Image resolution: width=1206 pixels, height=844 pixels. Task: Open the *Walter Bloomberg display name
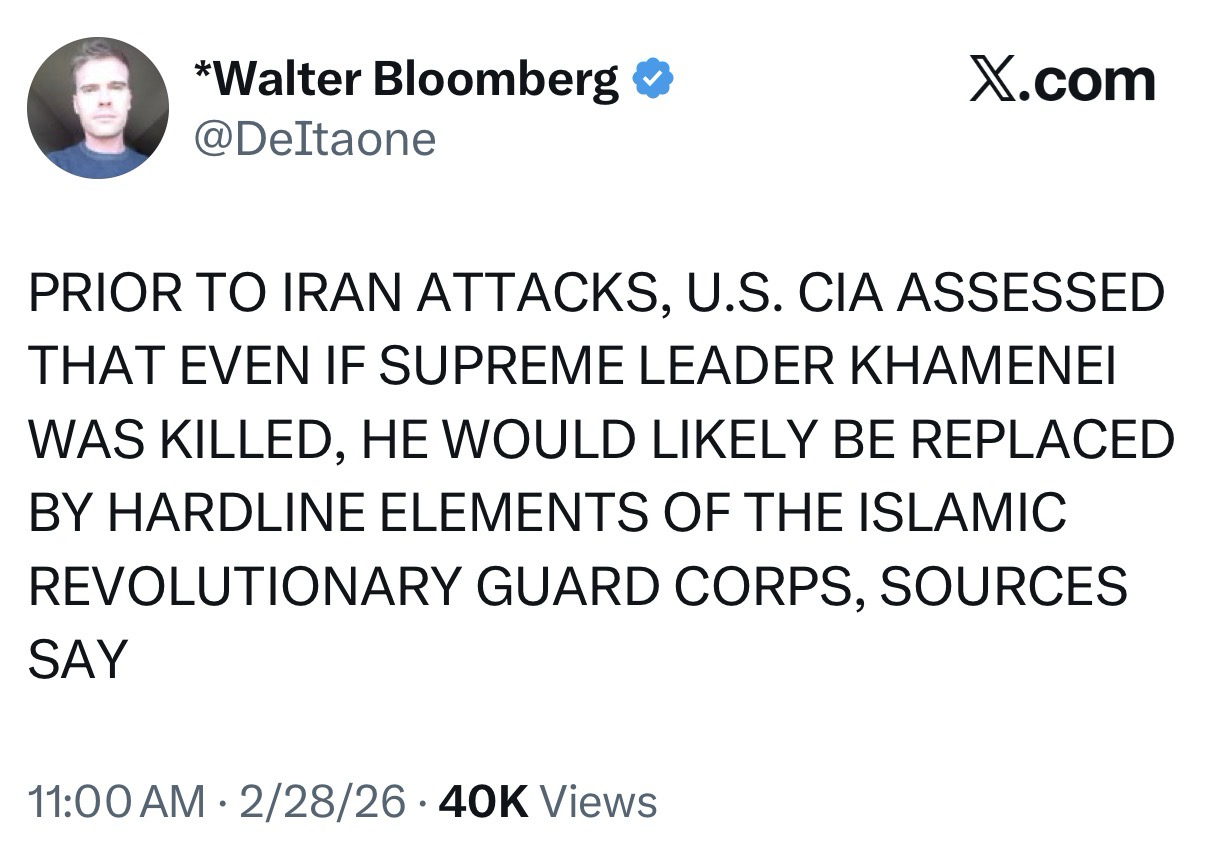[404, 80]
